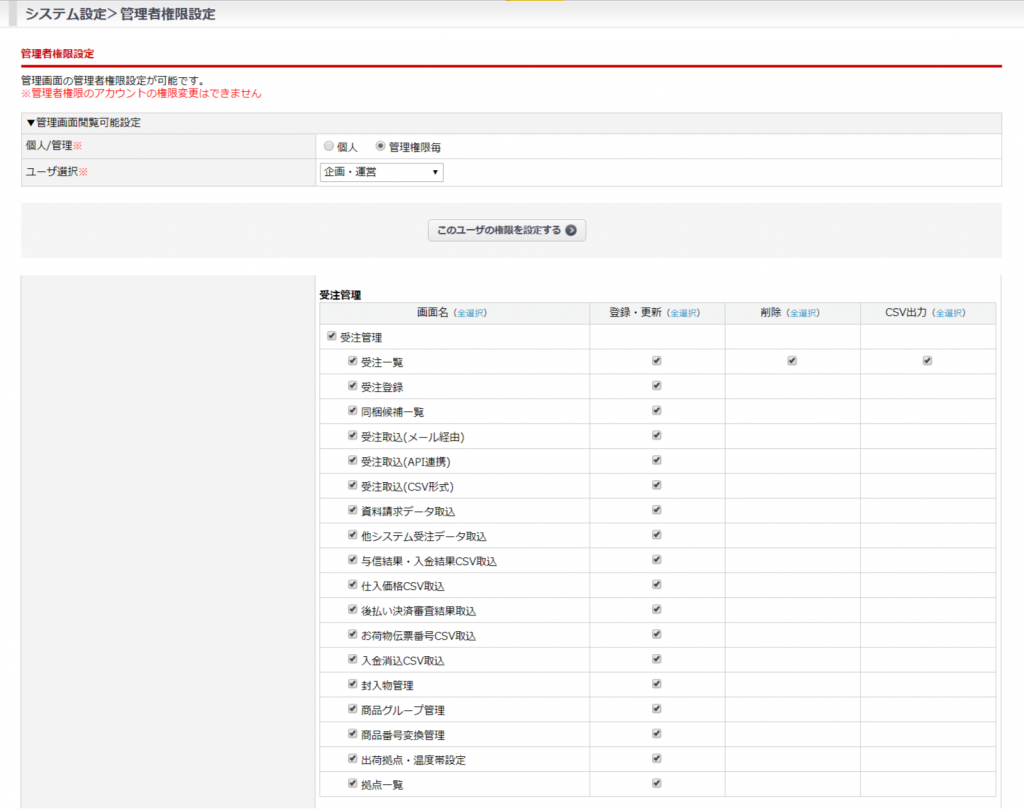Screen dimensions: 1024x811
Task: Toggle the top-level 受注管理 checkbox
Action: [x=332, y=337]
